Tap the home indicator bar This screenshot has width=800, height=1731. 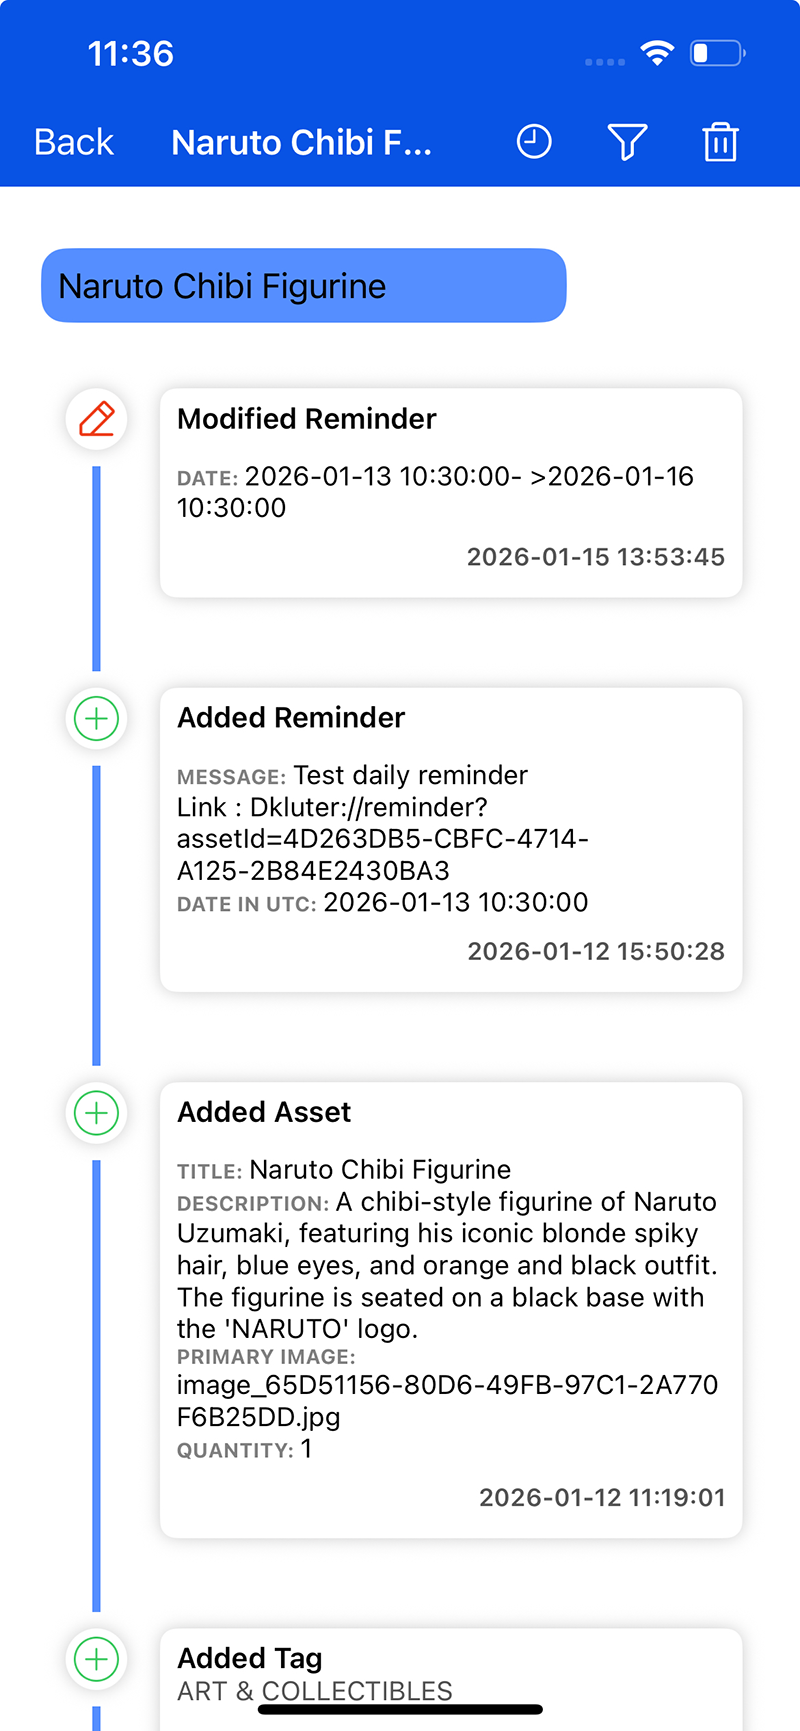pyautogui.click(x=400, y=1709)
